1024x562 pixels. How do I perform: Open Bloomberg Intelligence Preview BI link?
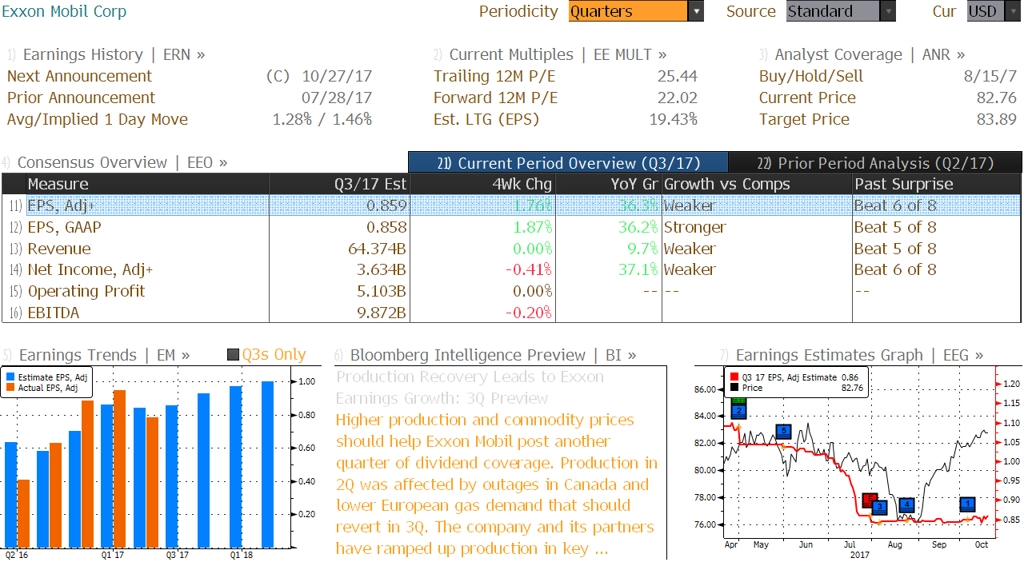tap(485, 354)
